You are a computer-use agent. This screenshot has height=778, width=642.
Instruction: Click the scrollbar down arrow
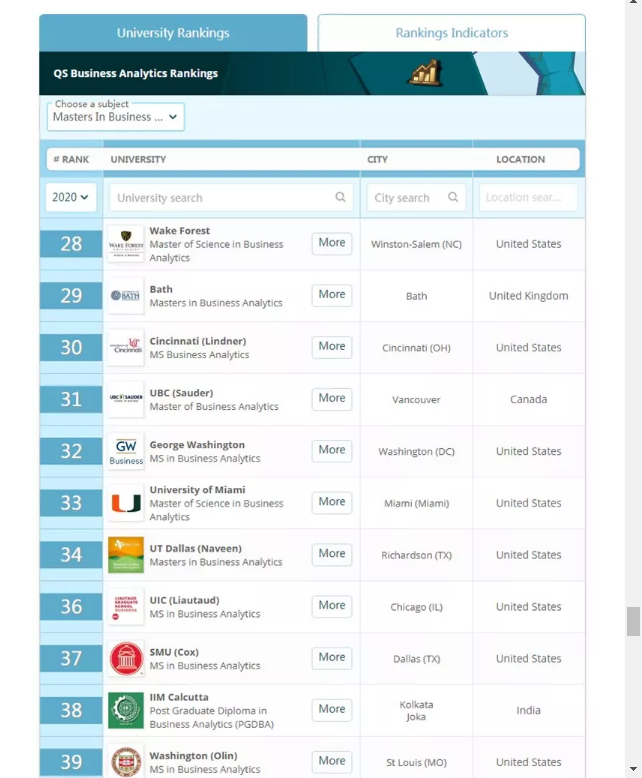pyautogui.click(x=633, y=769)
